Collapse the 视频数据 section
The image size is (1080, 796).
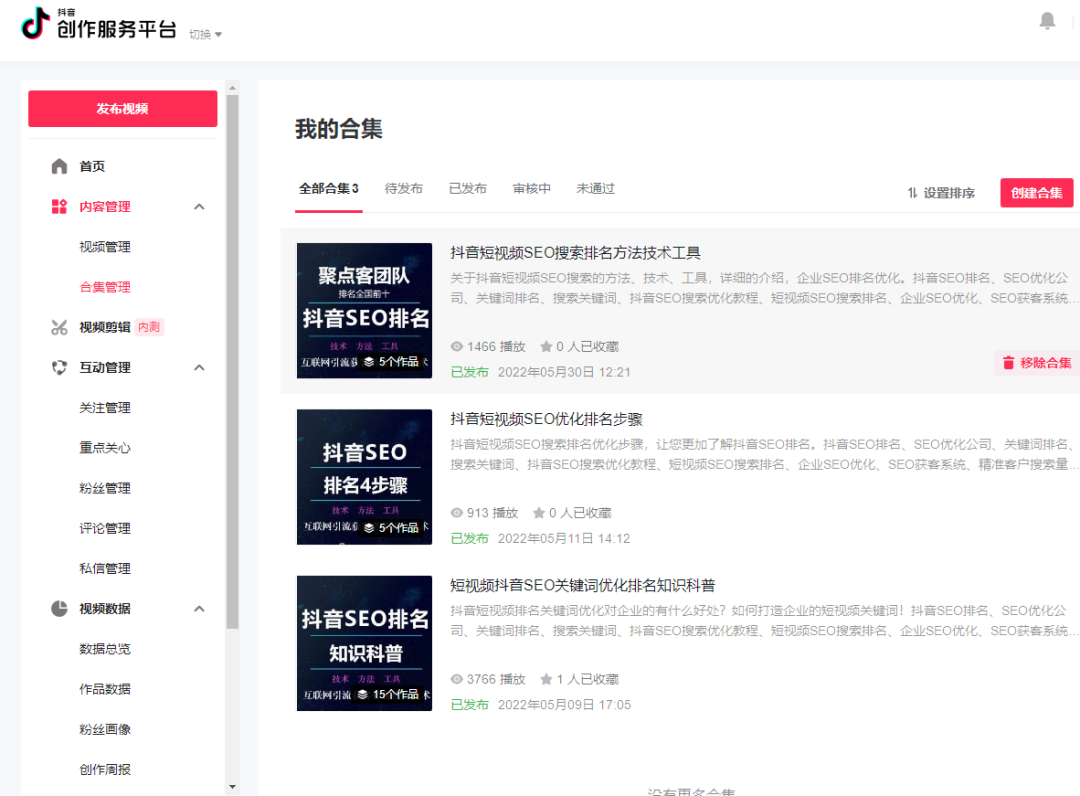pyautogui.click(x=199, y=608)
